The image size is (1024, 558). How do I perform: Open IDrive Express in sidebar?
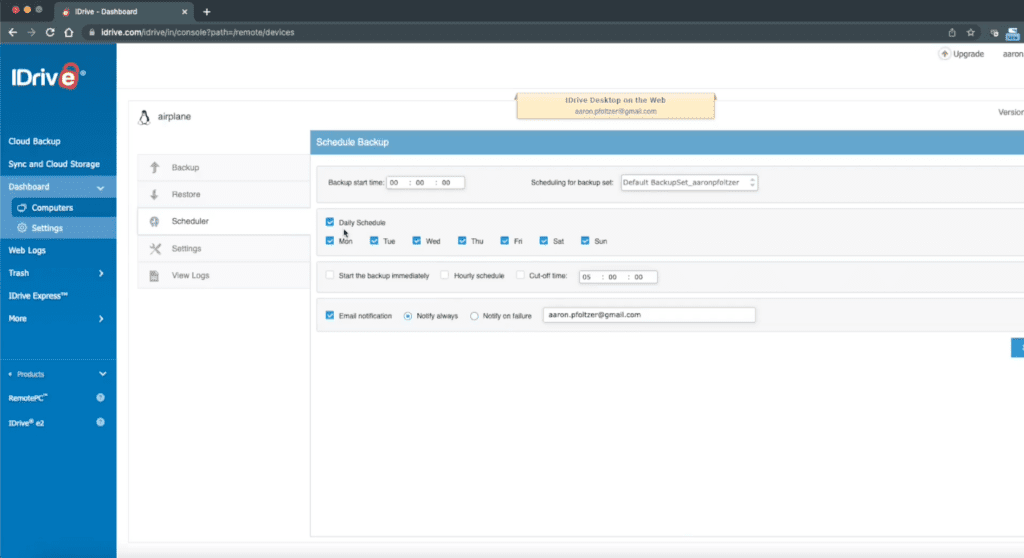pyautogui.click(x=38, y=296)
